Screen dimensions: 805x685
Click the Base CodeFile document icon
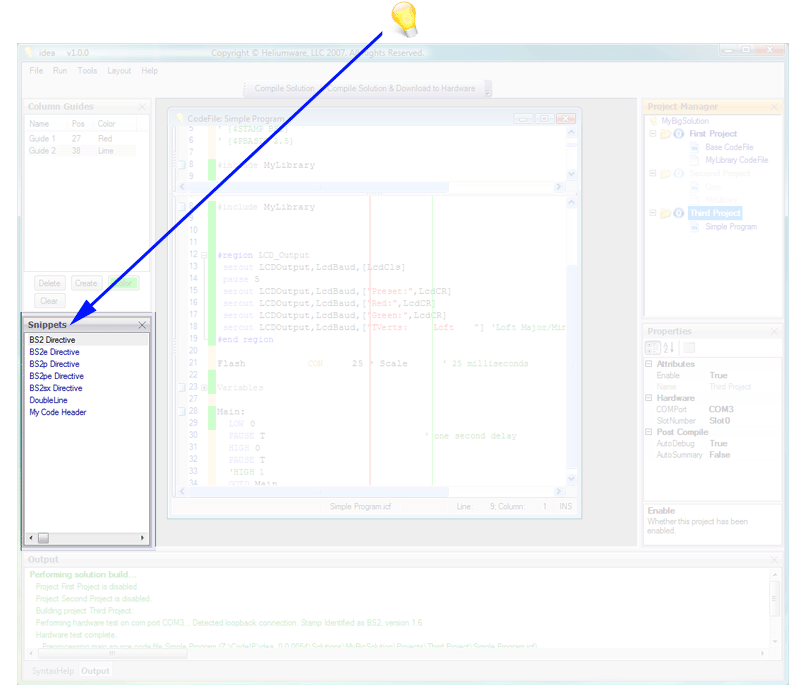[695, 147]
